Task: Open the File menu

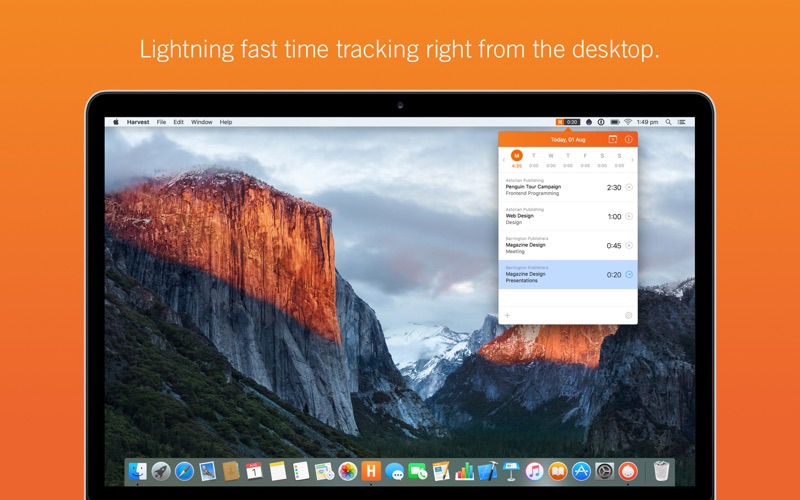Action: coord(161,122)
